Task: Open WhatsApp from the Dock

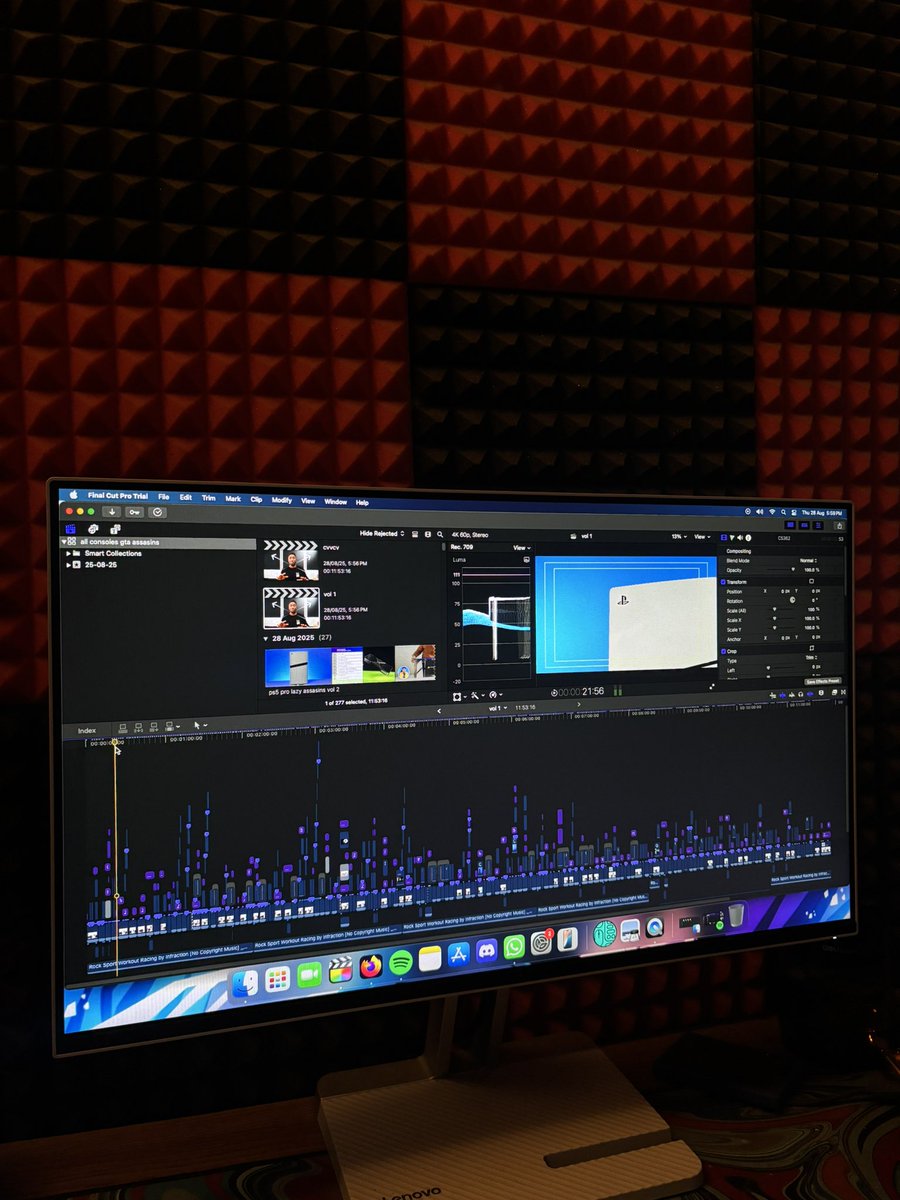Action: point(514,947)
